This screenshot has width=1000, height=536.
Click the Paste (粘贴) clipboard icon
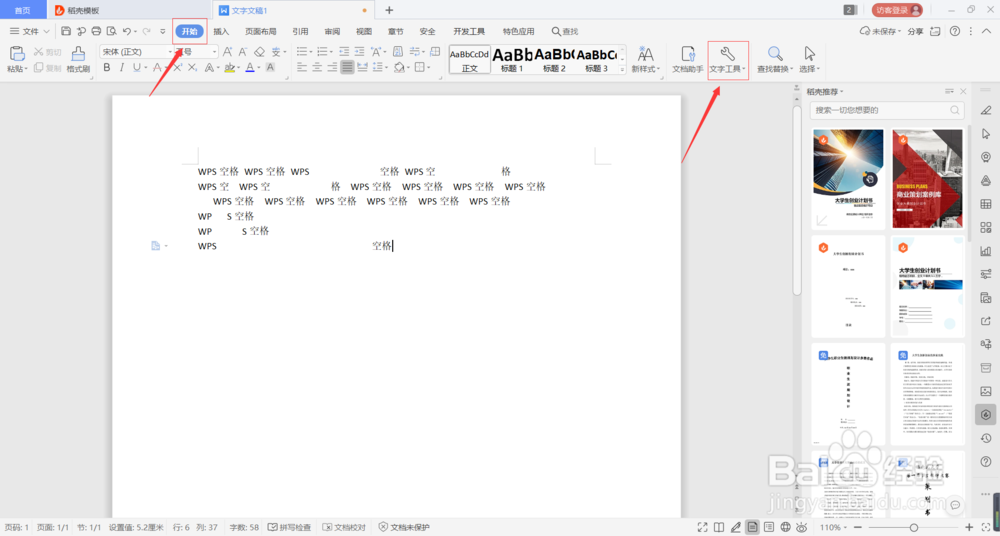[x=17, y=54]
